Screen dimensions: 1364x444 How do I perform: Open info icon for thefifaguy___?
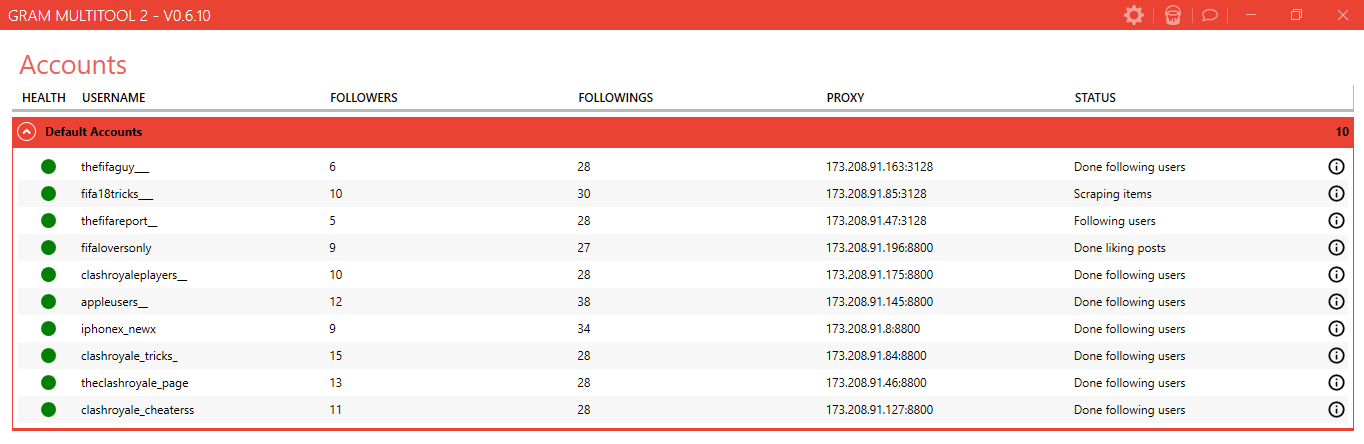[x=1335, y=167]
